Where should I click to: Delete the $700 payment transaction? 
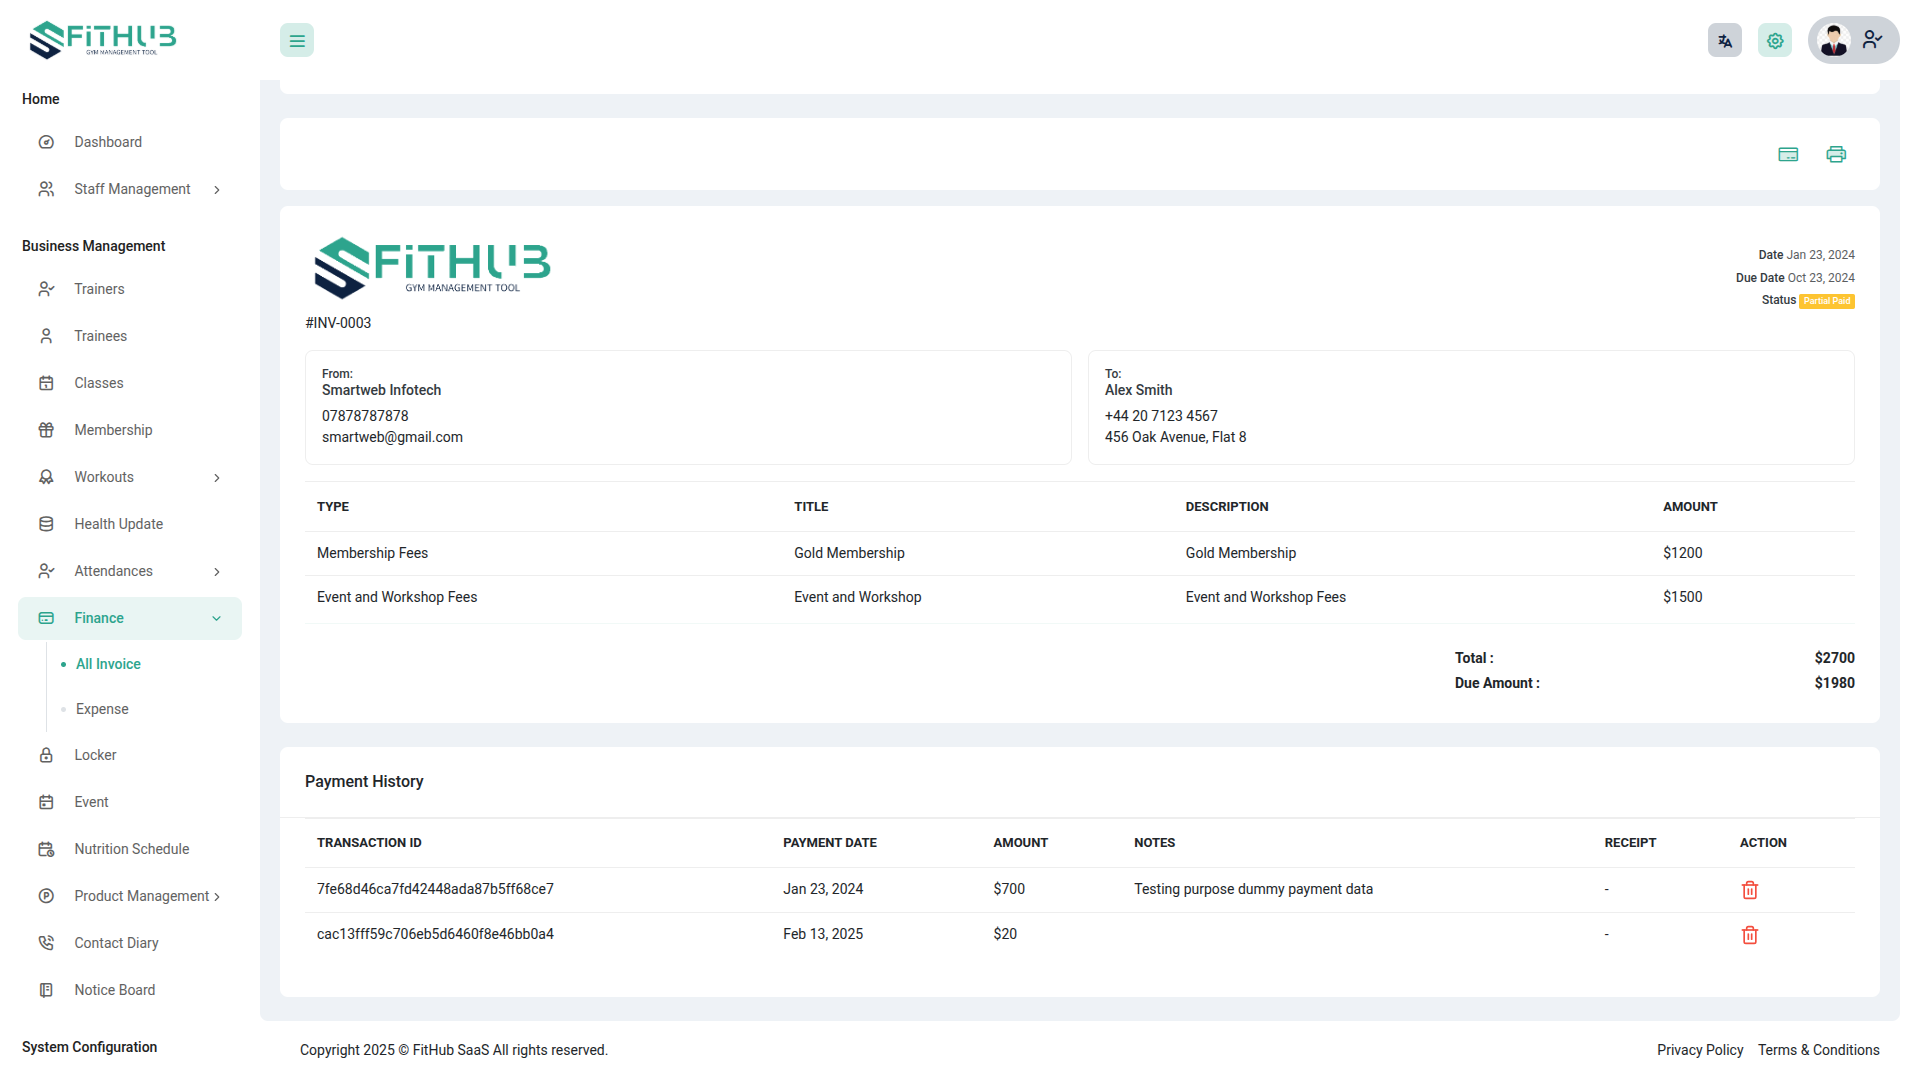[1749, 890]
